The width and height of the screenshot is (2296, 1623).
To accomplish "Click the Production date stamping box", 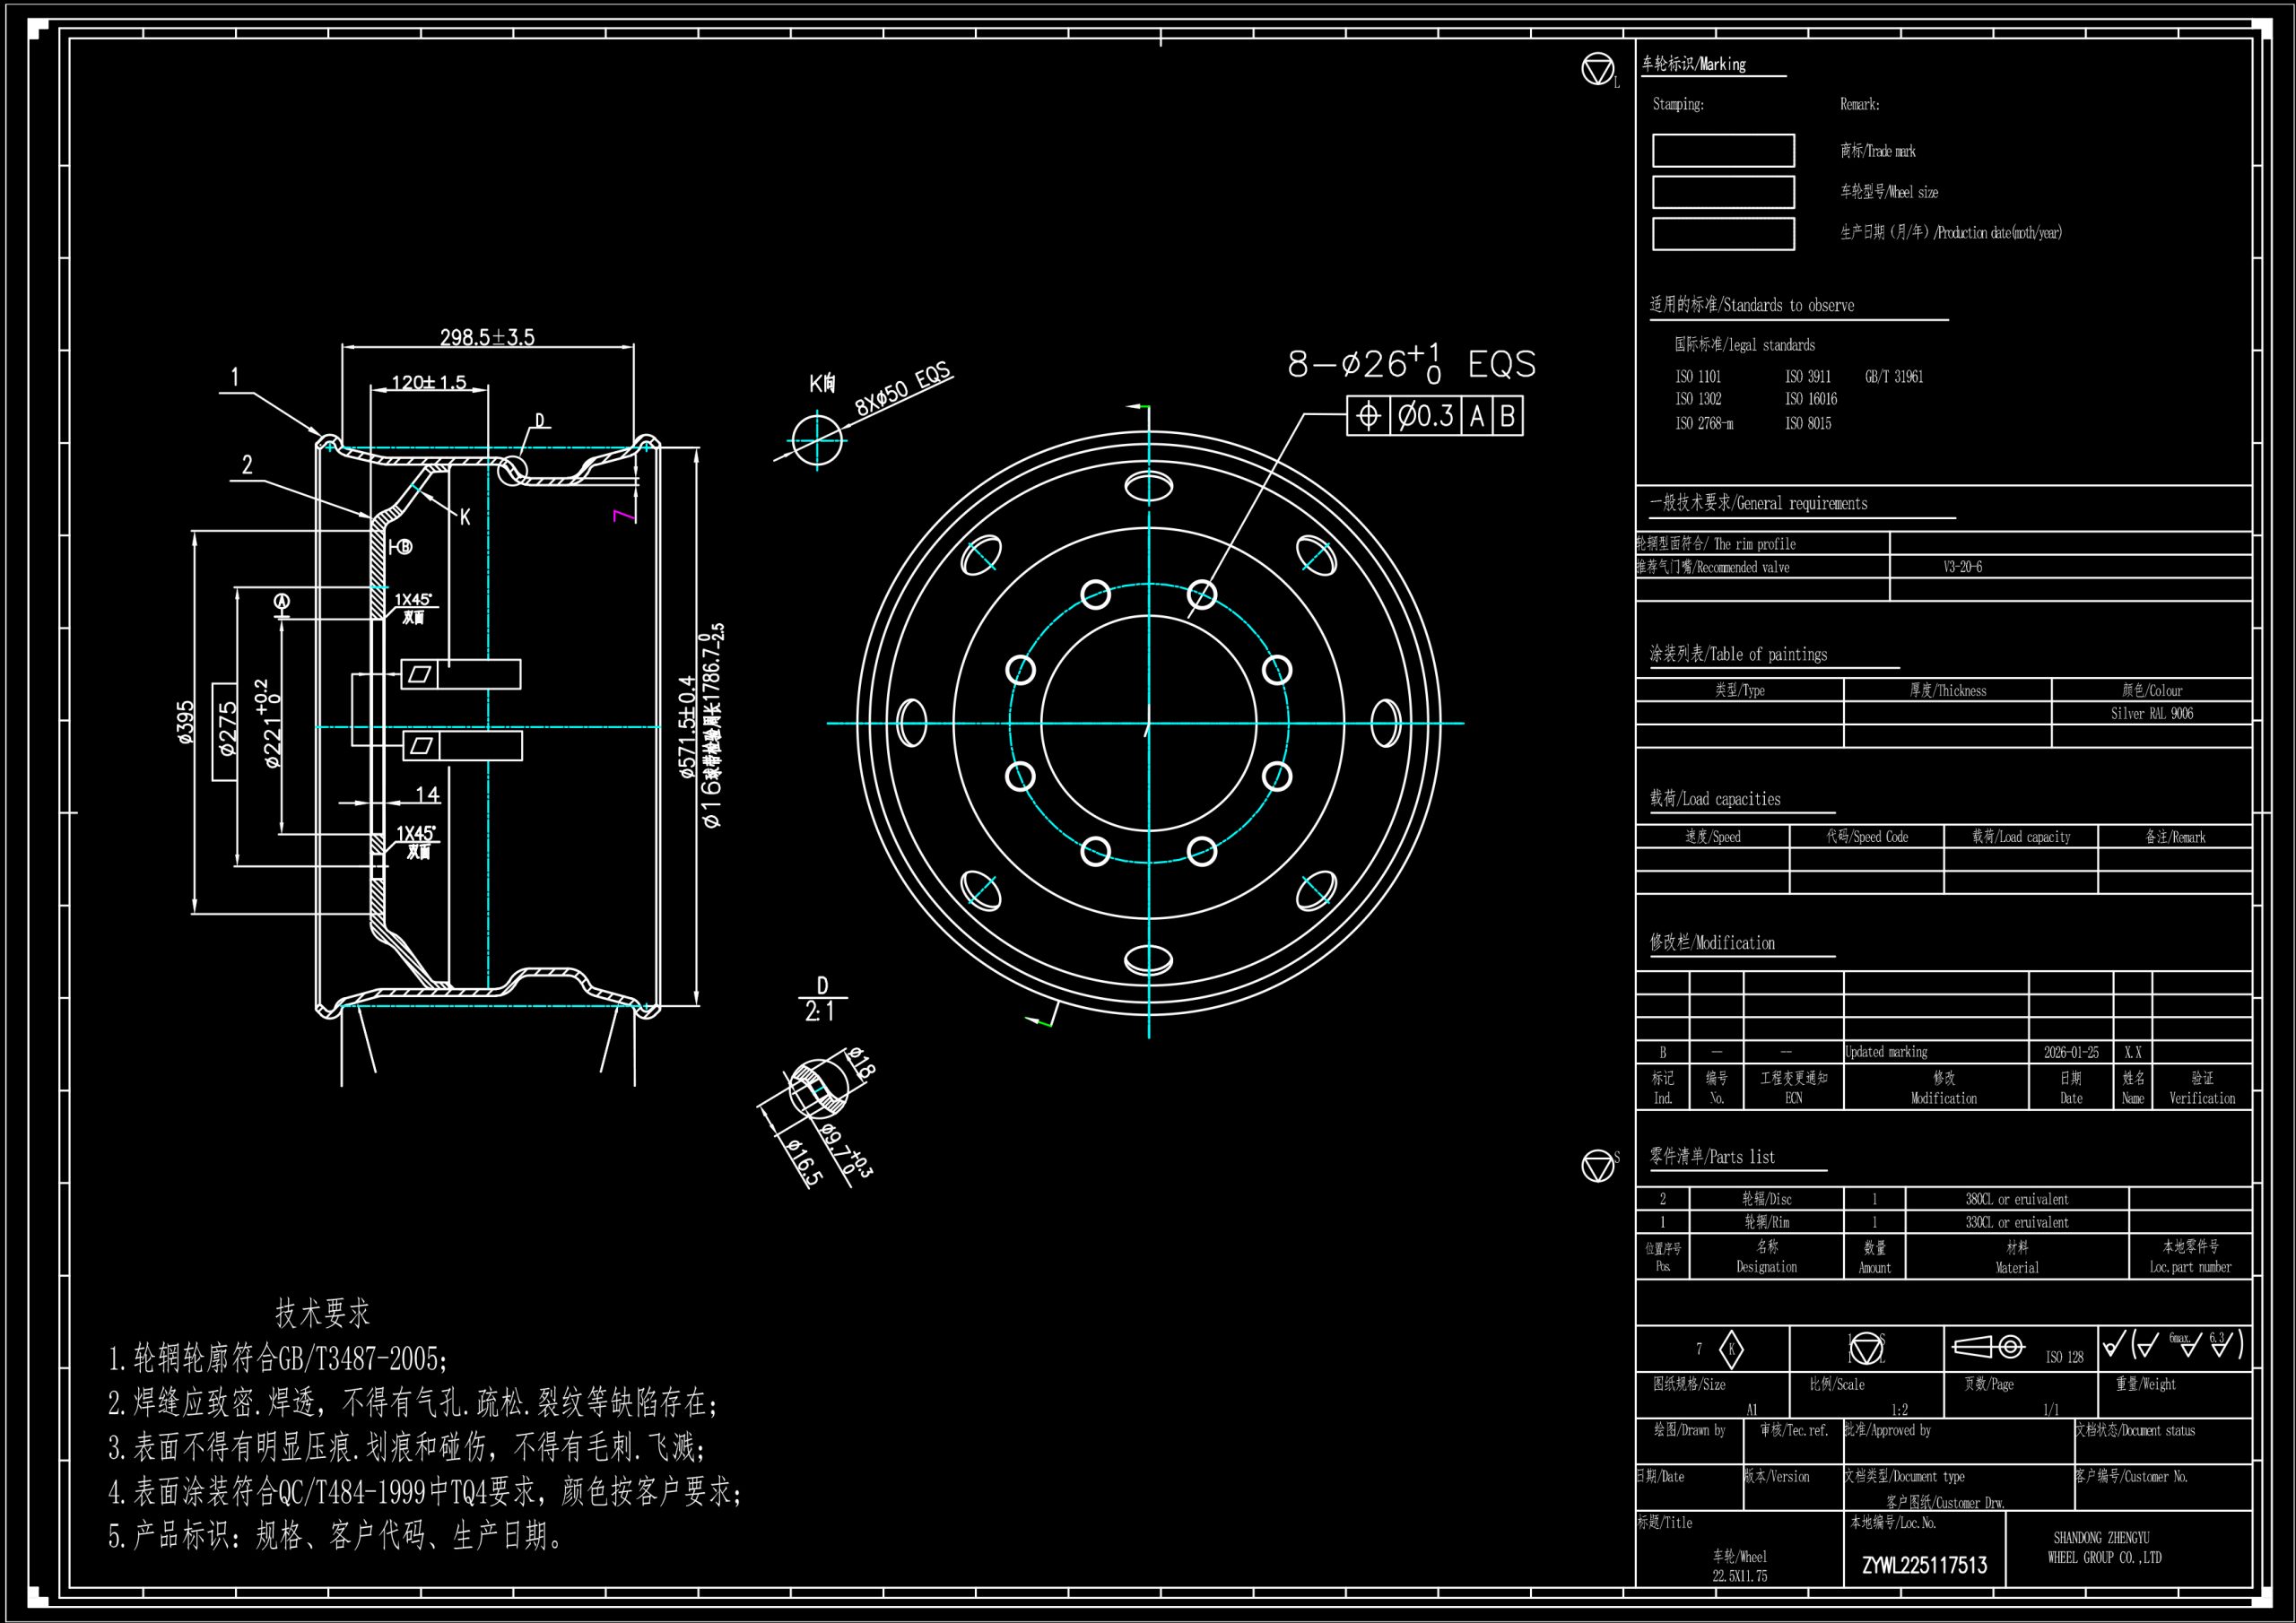I will coord(1723,234).
